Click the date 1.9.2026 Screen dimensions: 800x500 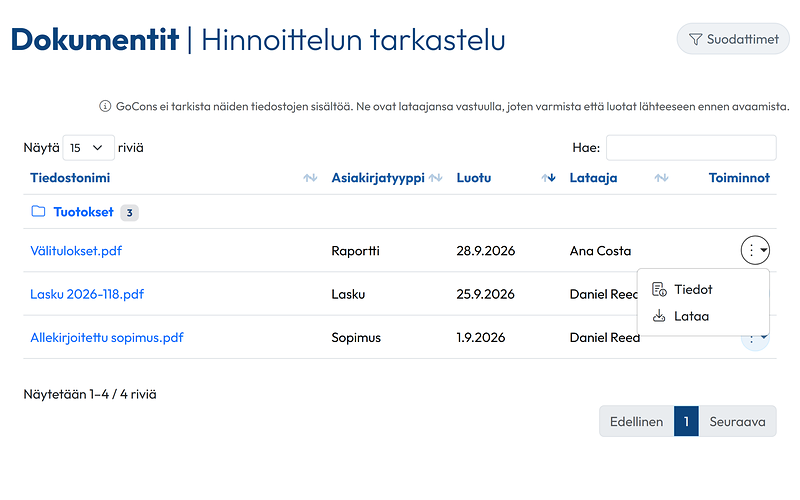tap(481, 337)
